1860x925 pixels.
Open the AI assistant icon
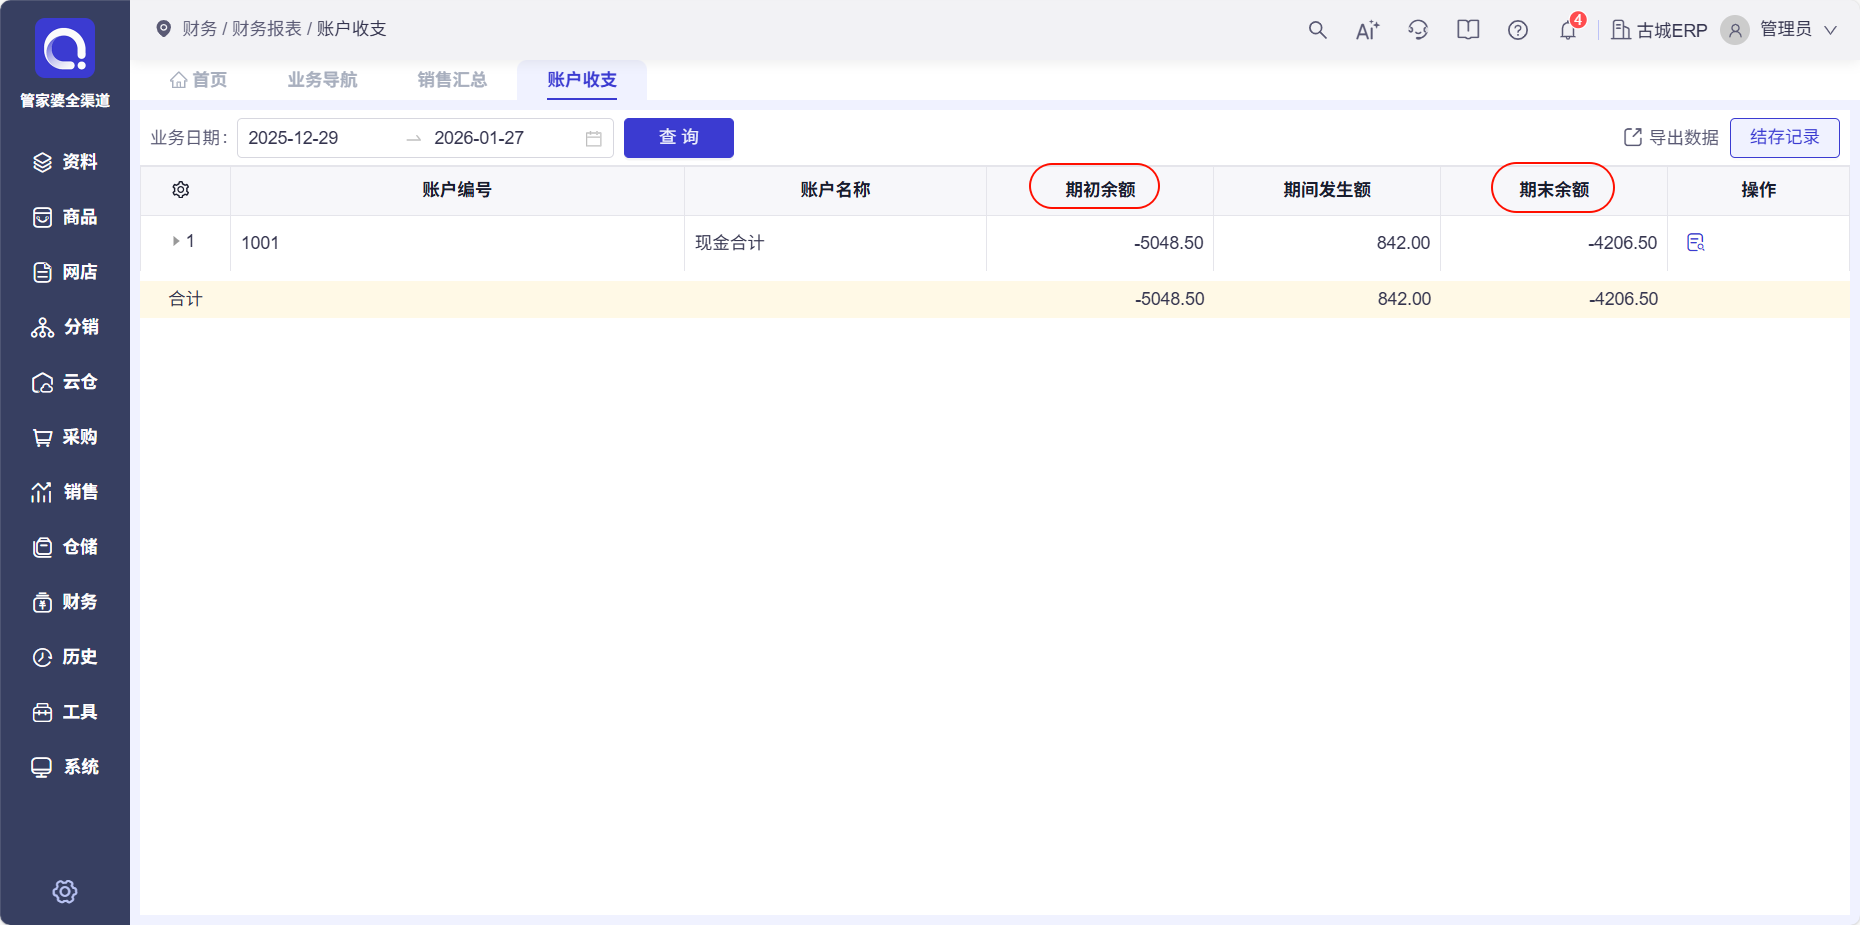pyautogui.click(x=1367, y=30)
